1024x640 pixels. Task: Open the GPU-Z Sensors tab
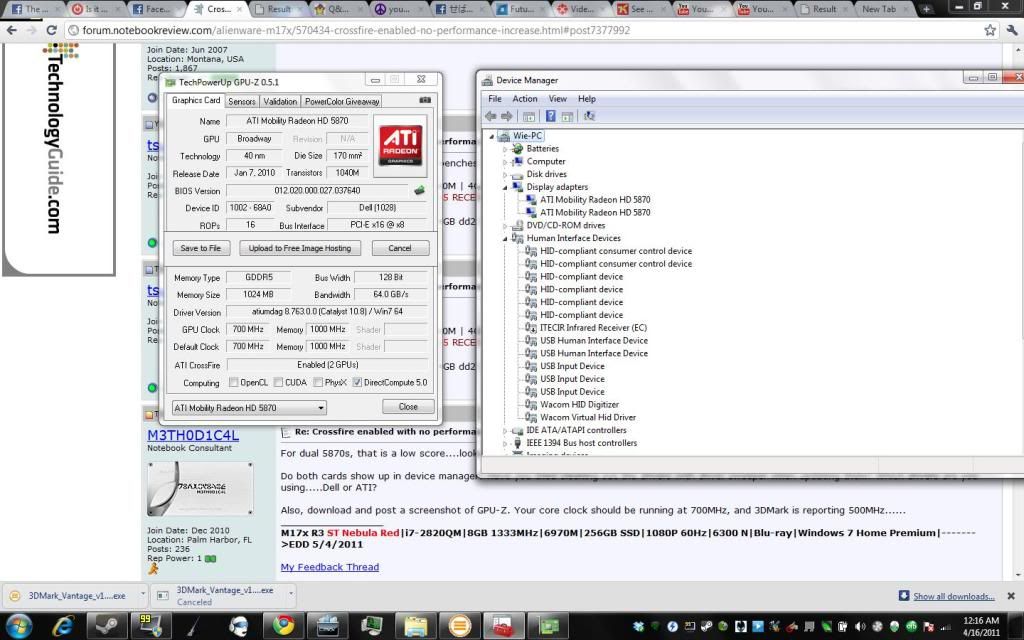tap(242, 102)
